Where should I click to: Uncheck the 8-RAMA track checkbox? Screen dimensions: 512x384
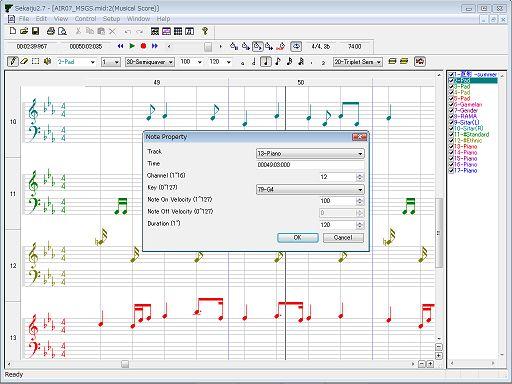(451, 116)
